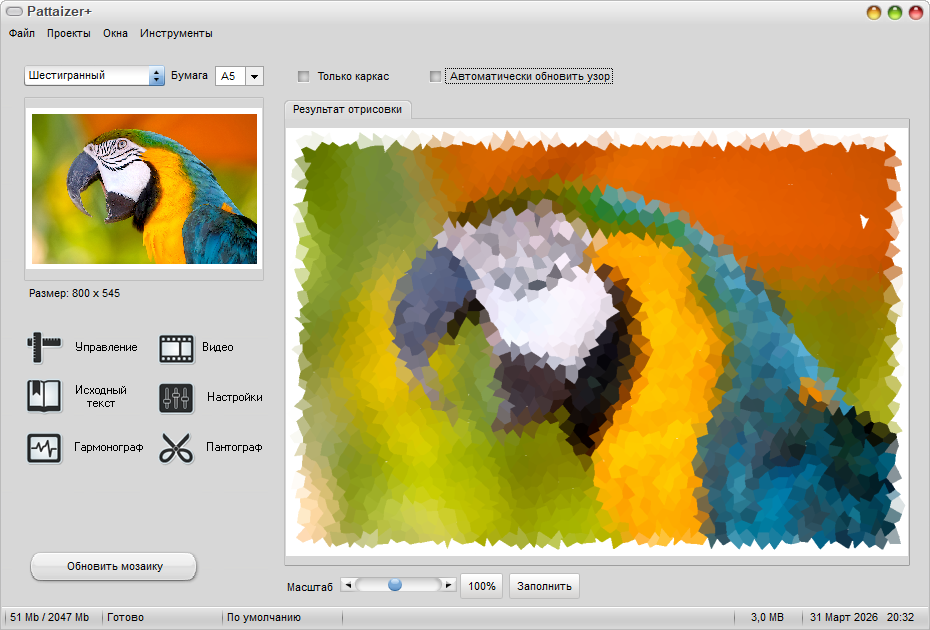The width and height of the screenshot is (930, 630).
Task: Open the Управление ruler icon
Action: pyautogui.click(x=44, y=347)
